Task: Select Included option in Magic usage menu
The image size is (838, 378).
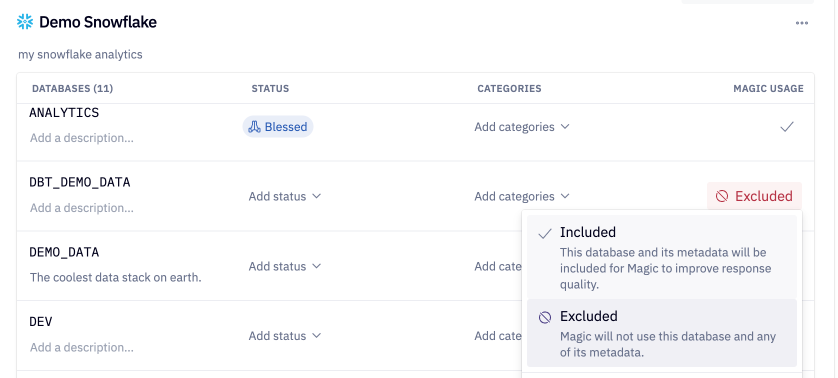Action: [662, 257]
